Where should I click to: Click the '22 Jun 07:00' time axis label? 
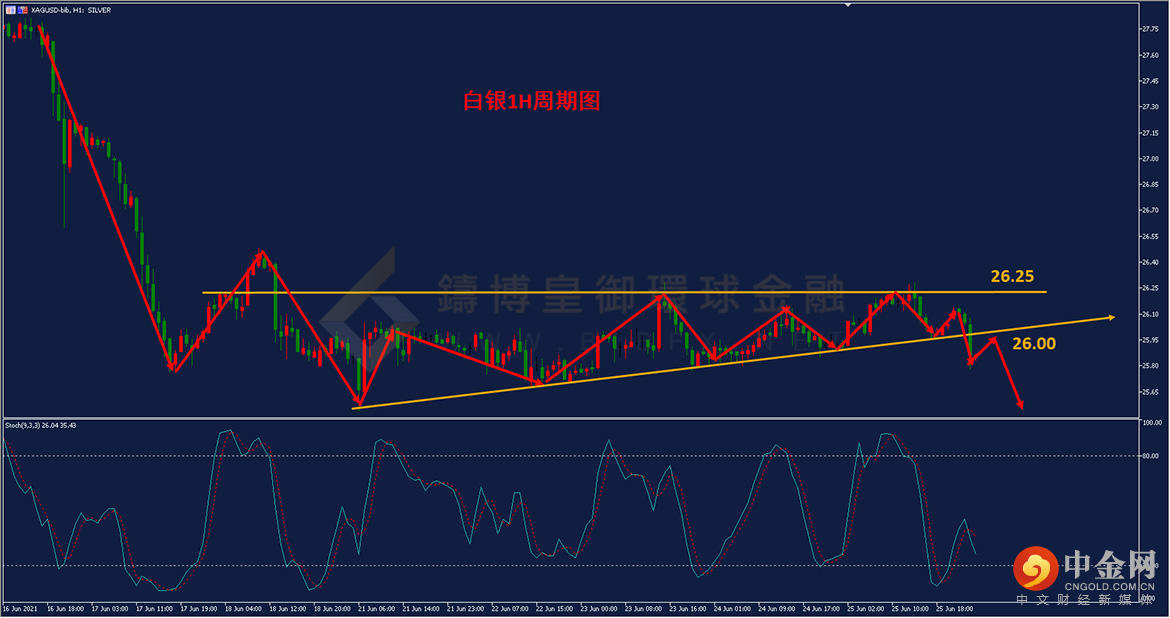coord(510,609)
